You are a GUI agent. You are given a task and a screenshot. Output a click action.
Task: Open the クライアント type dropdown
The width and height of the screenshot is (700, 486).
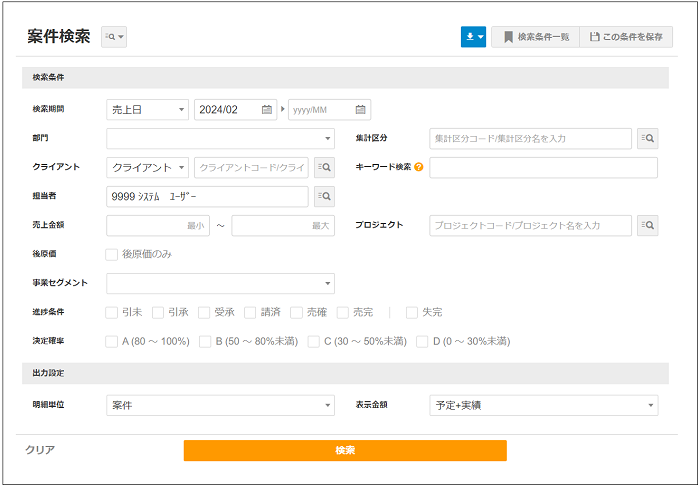tap(147, 167)
